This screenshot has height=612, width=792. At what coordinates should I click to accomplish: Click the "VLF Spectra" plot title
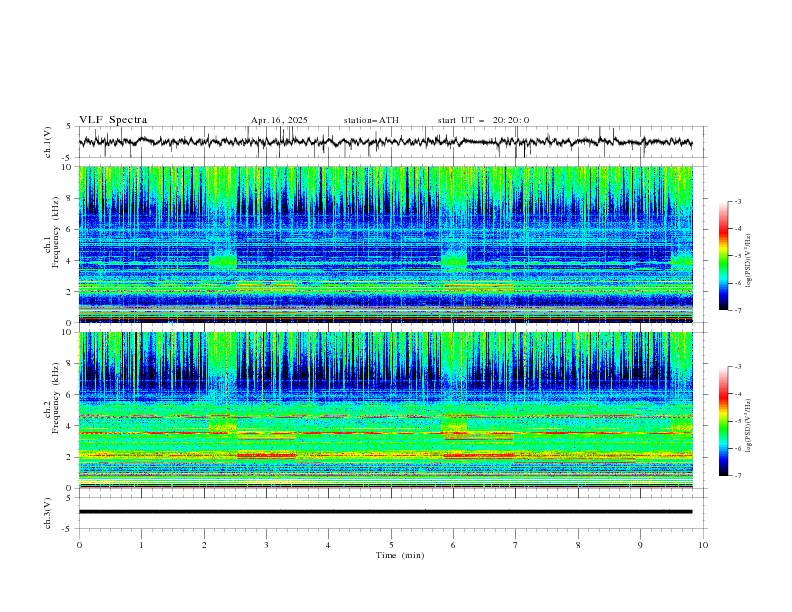pyautogui.click(x=113, y=120)
